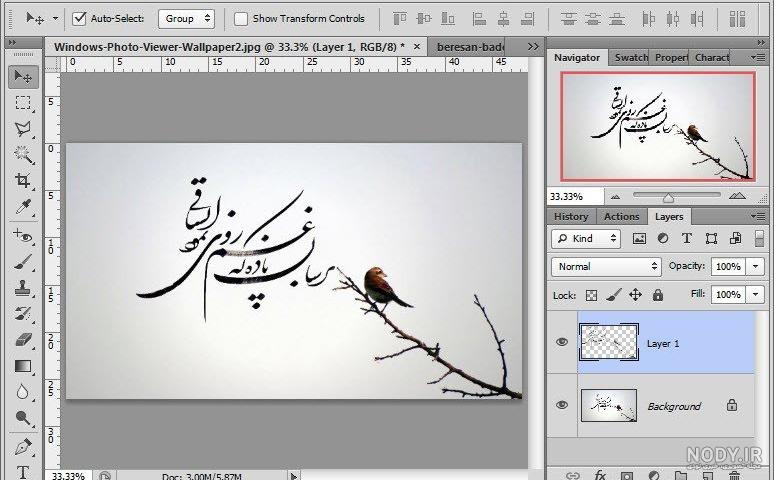Click Navigator zoom slider handle
Viewport: 774px width, 480px height.
pyautogui.click(x=668, y=198)
